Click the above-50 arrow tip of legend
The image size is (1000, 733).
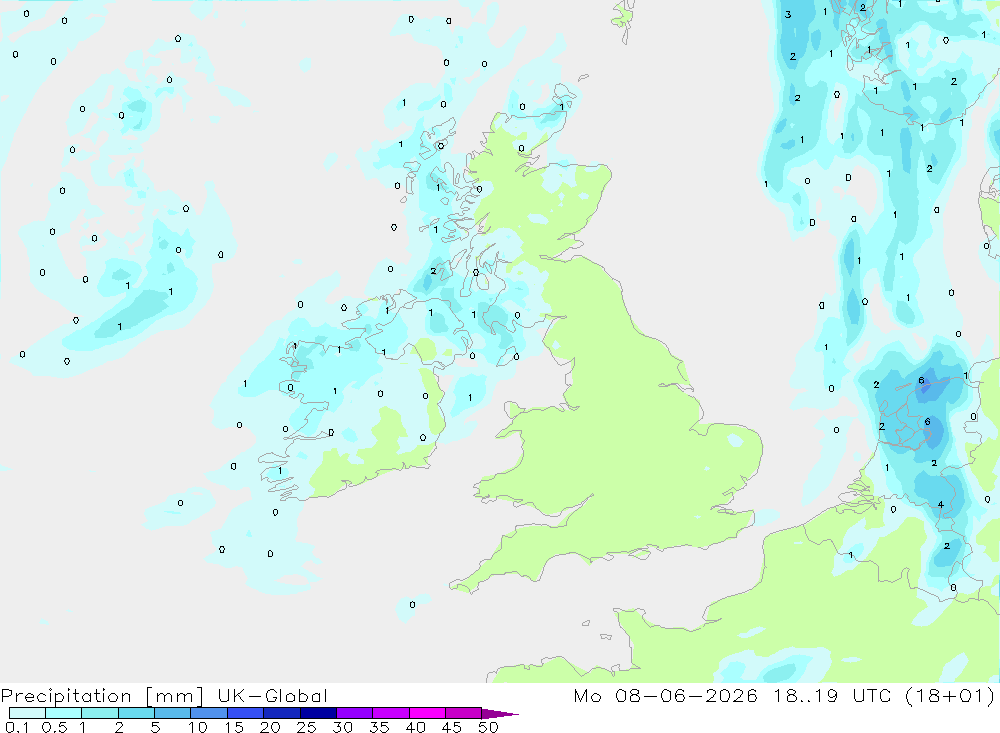pos(500,713)
